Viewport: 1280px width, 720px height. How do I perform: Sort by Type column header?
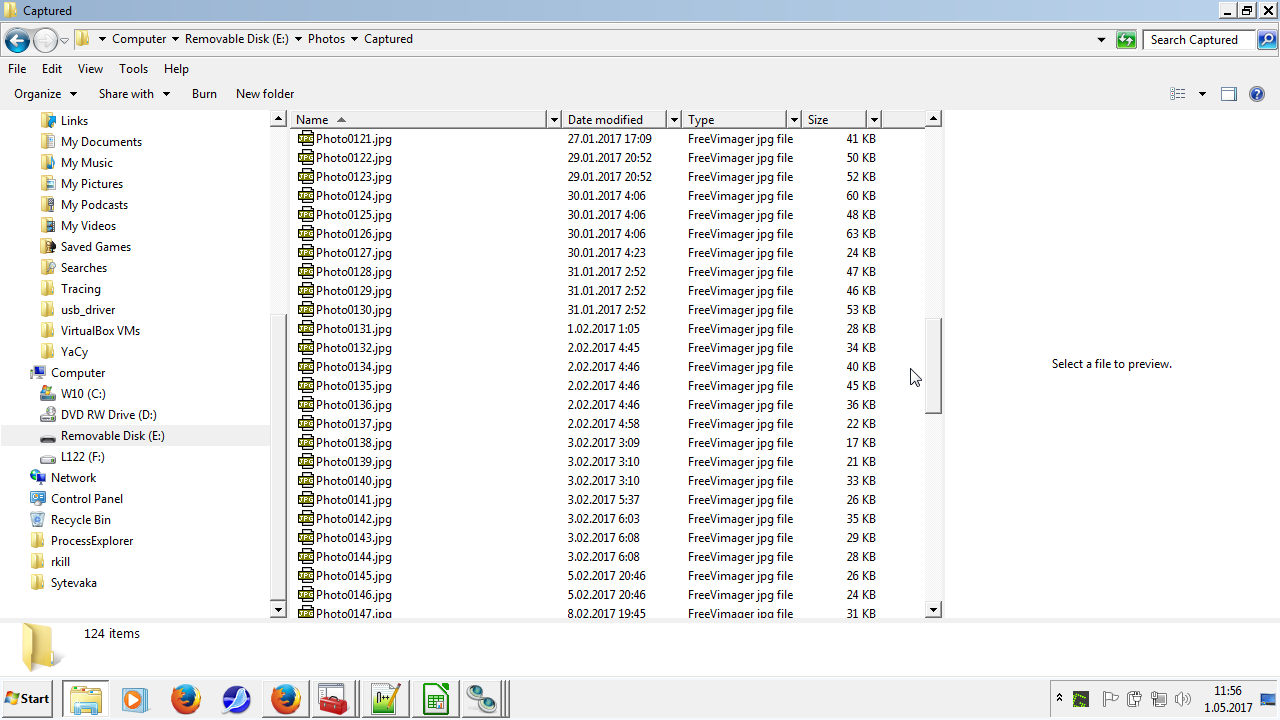tap(735, 120)
